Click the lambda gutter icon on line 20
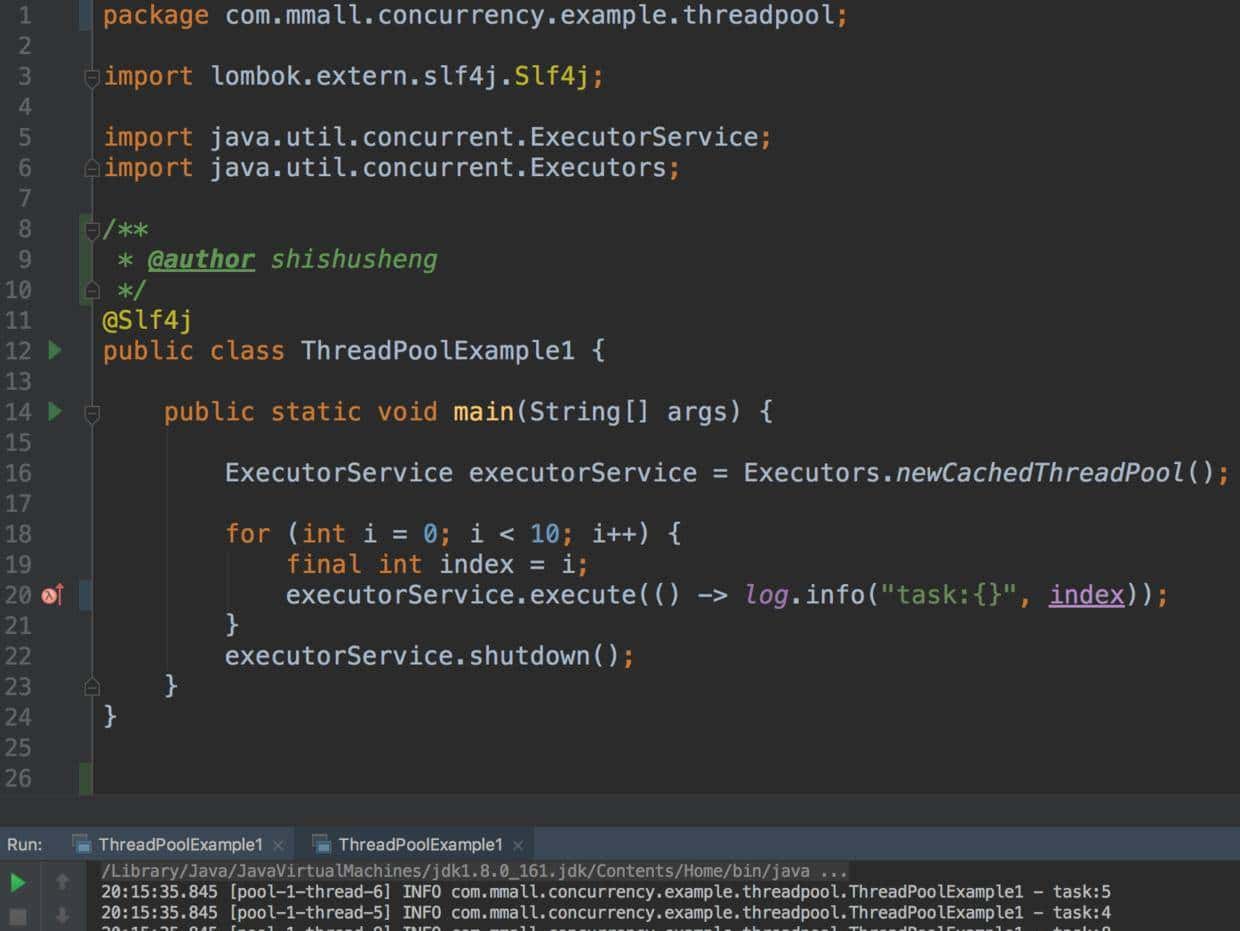This screenshot has height=931, width=1240. [52, 596]
